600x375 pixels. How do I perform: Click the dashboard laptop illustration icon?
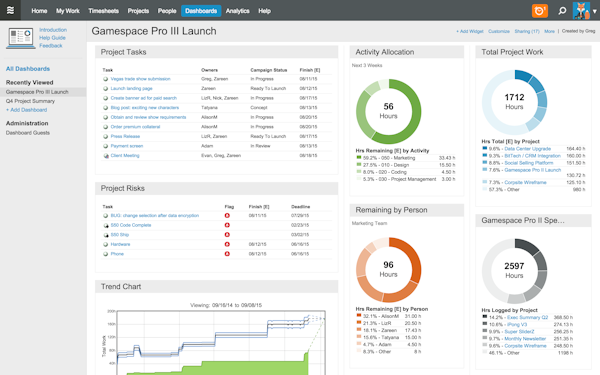[20, 38]
